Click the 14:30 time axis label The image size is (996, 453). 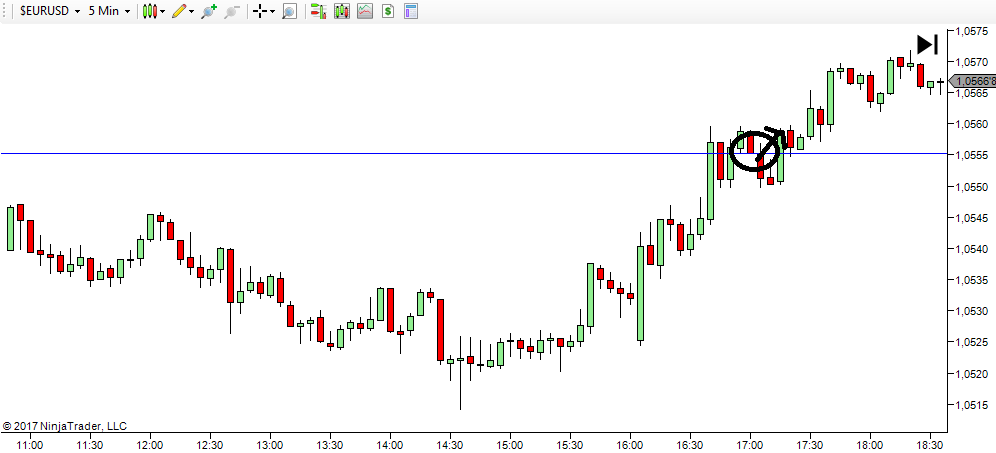point(450,444)
